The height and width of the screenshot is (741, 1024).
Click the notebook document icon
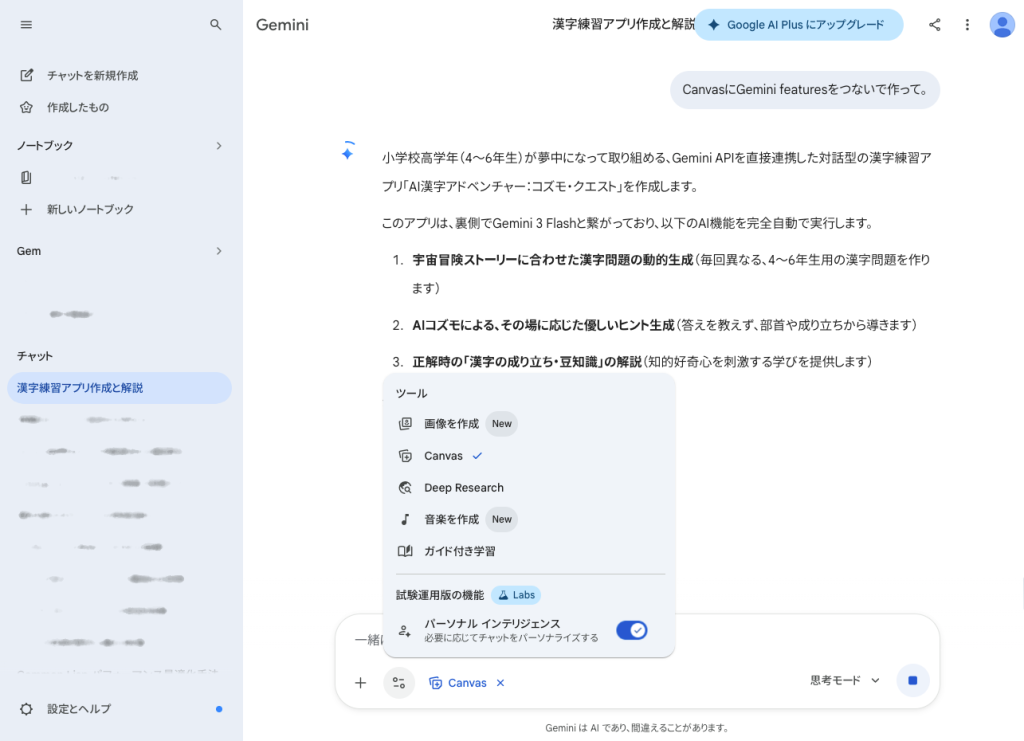pyautogui.click(x=26, y=177)
